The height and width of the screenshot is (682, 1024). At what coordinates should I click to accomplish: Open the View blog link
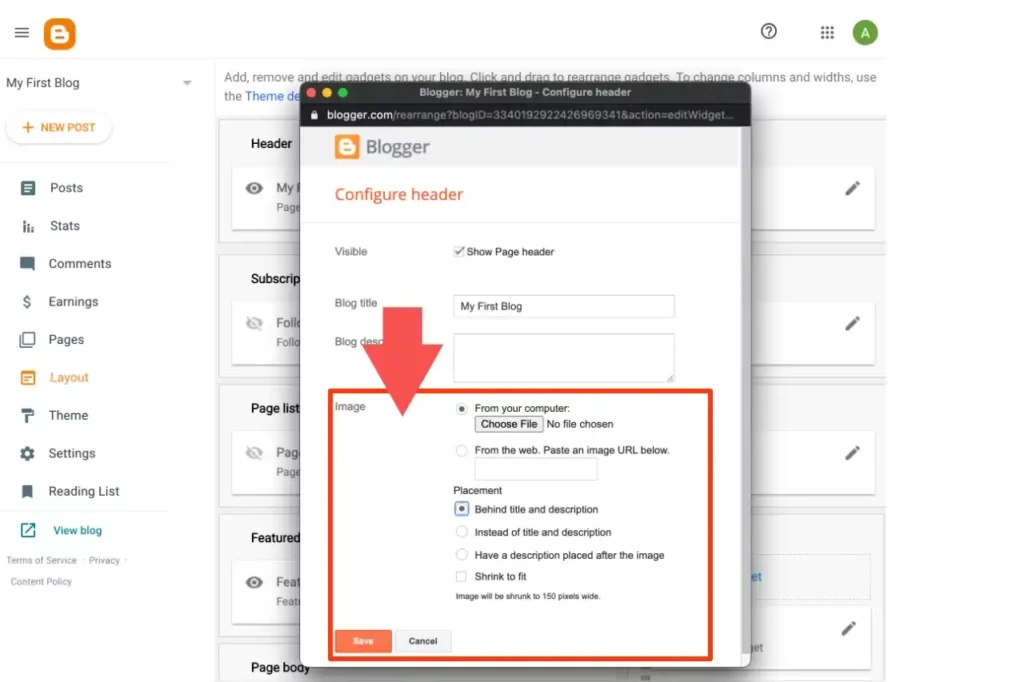(78, 530)
